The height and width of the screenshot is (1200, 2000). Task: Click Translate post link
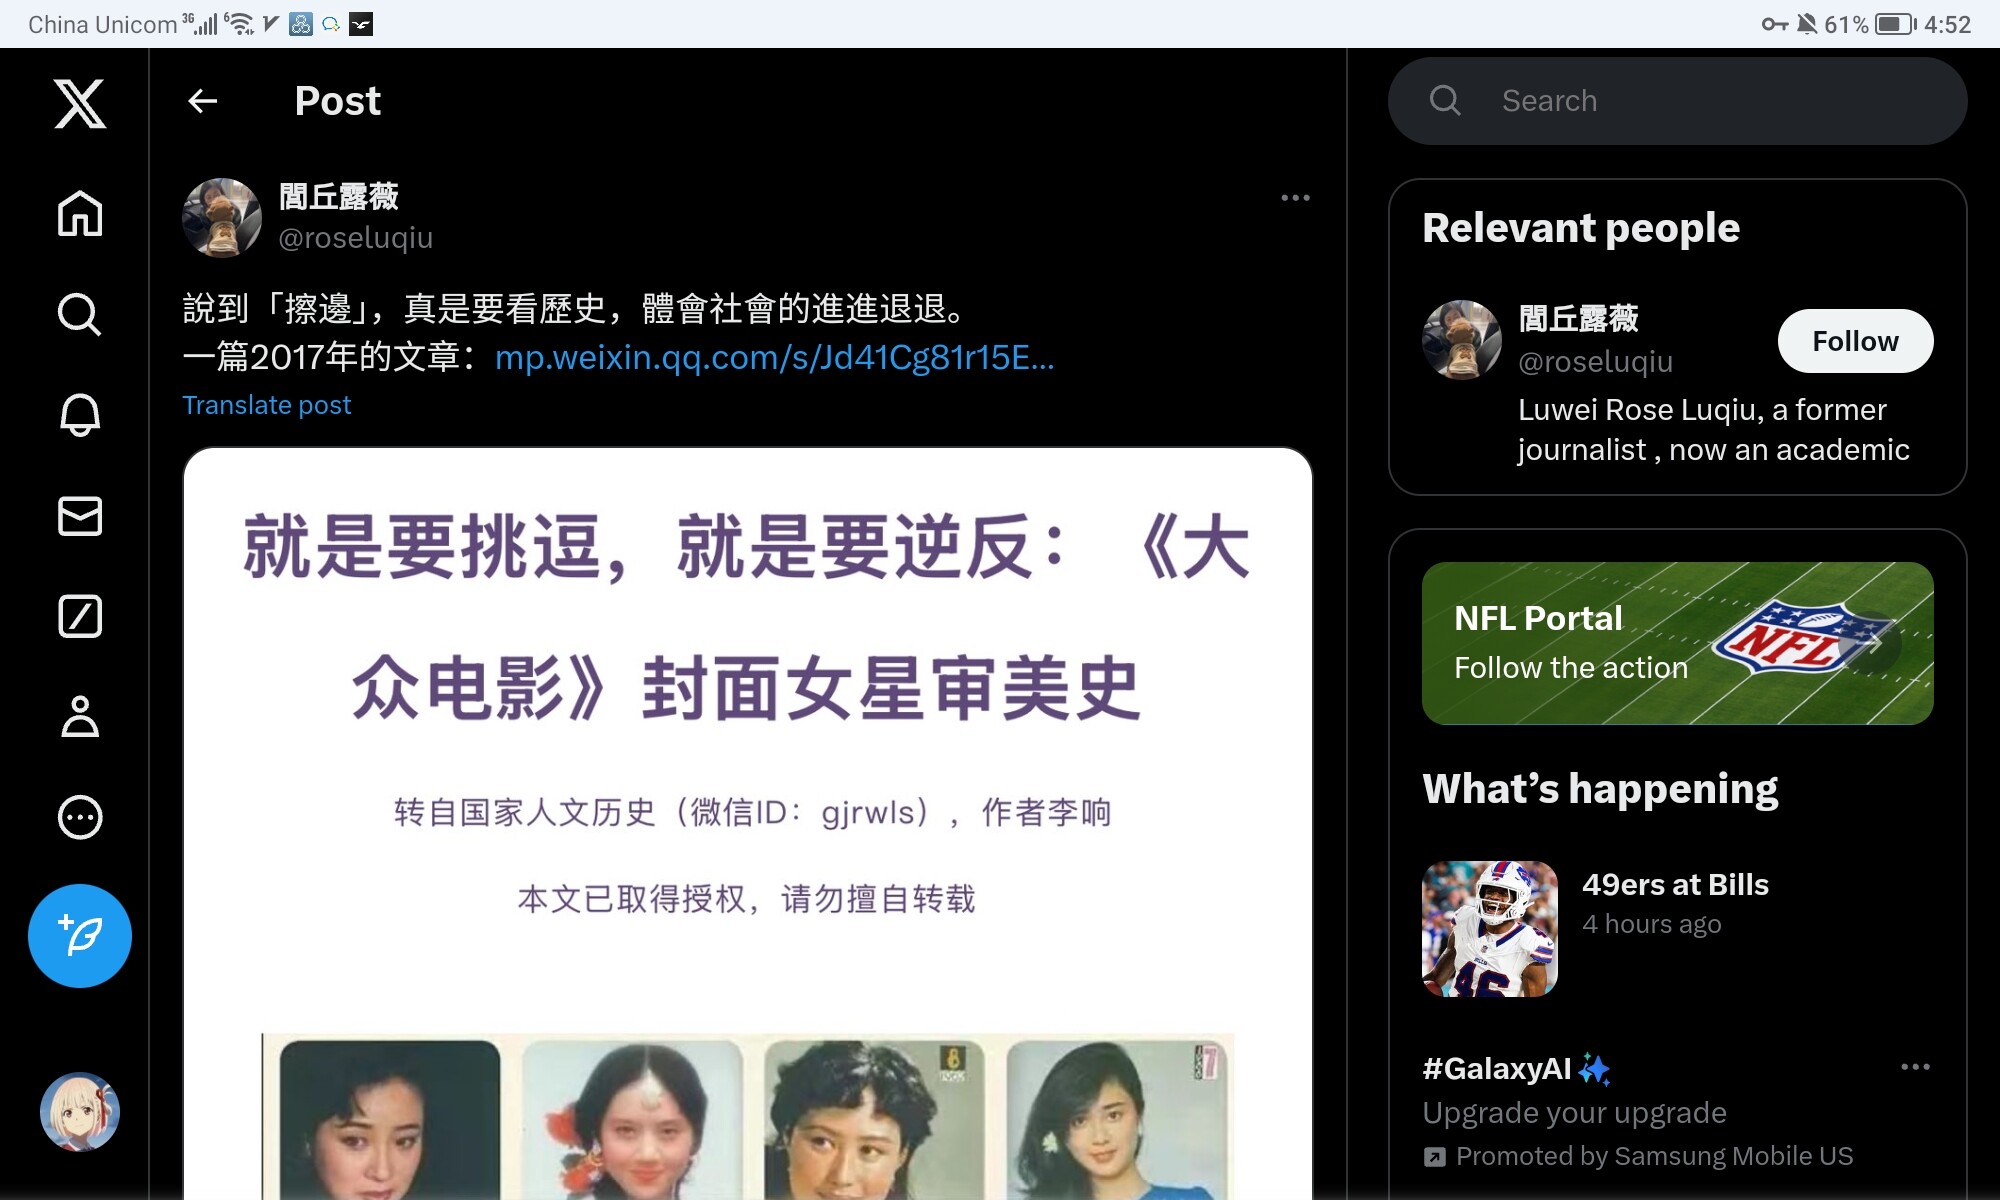[266, 405]
